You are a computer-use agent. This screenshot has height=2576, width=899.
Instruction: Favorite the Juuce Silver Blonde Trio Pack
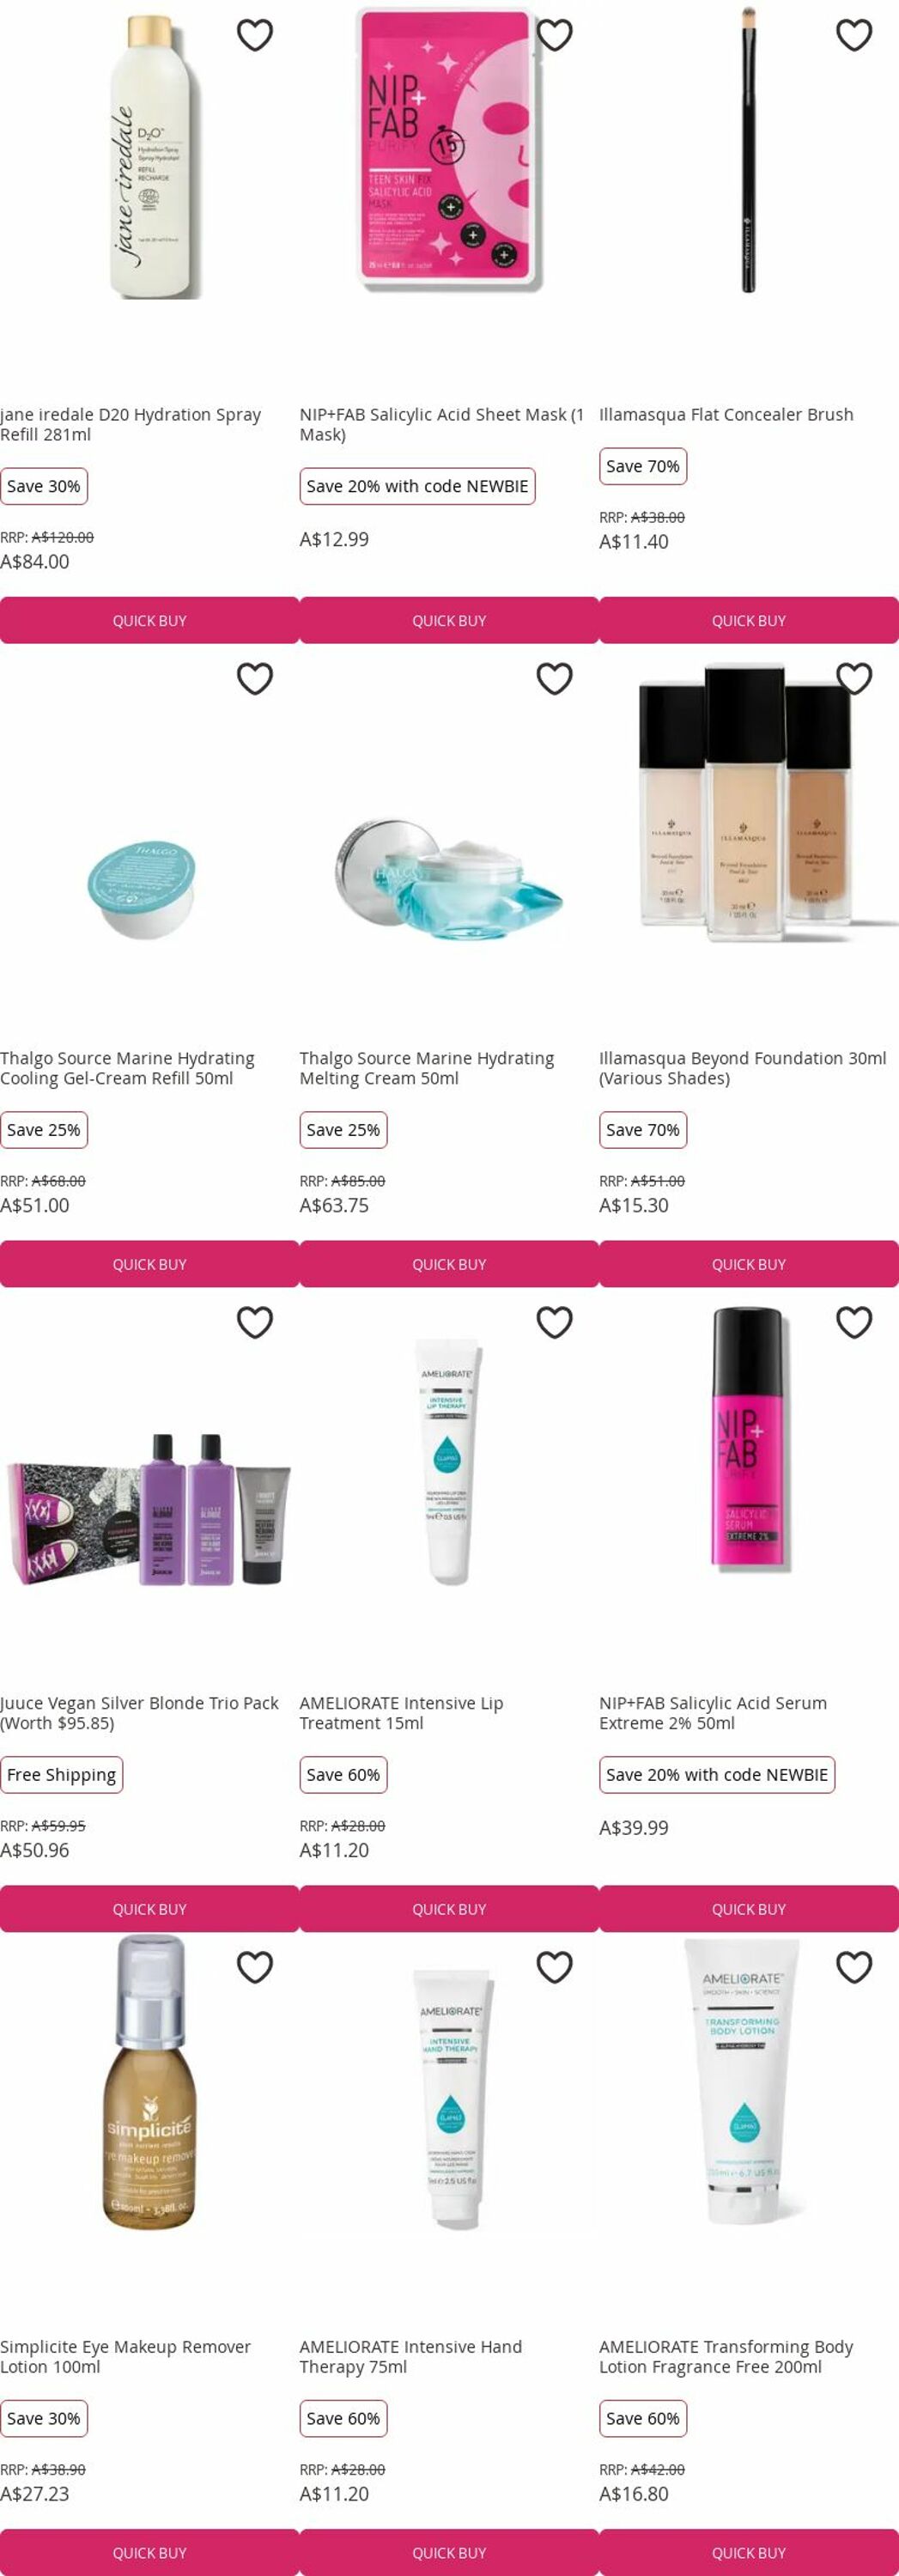(x=255, y=1323)
